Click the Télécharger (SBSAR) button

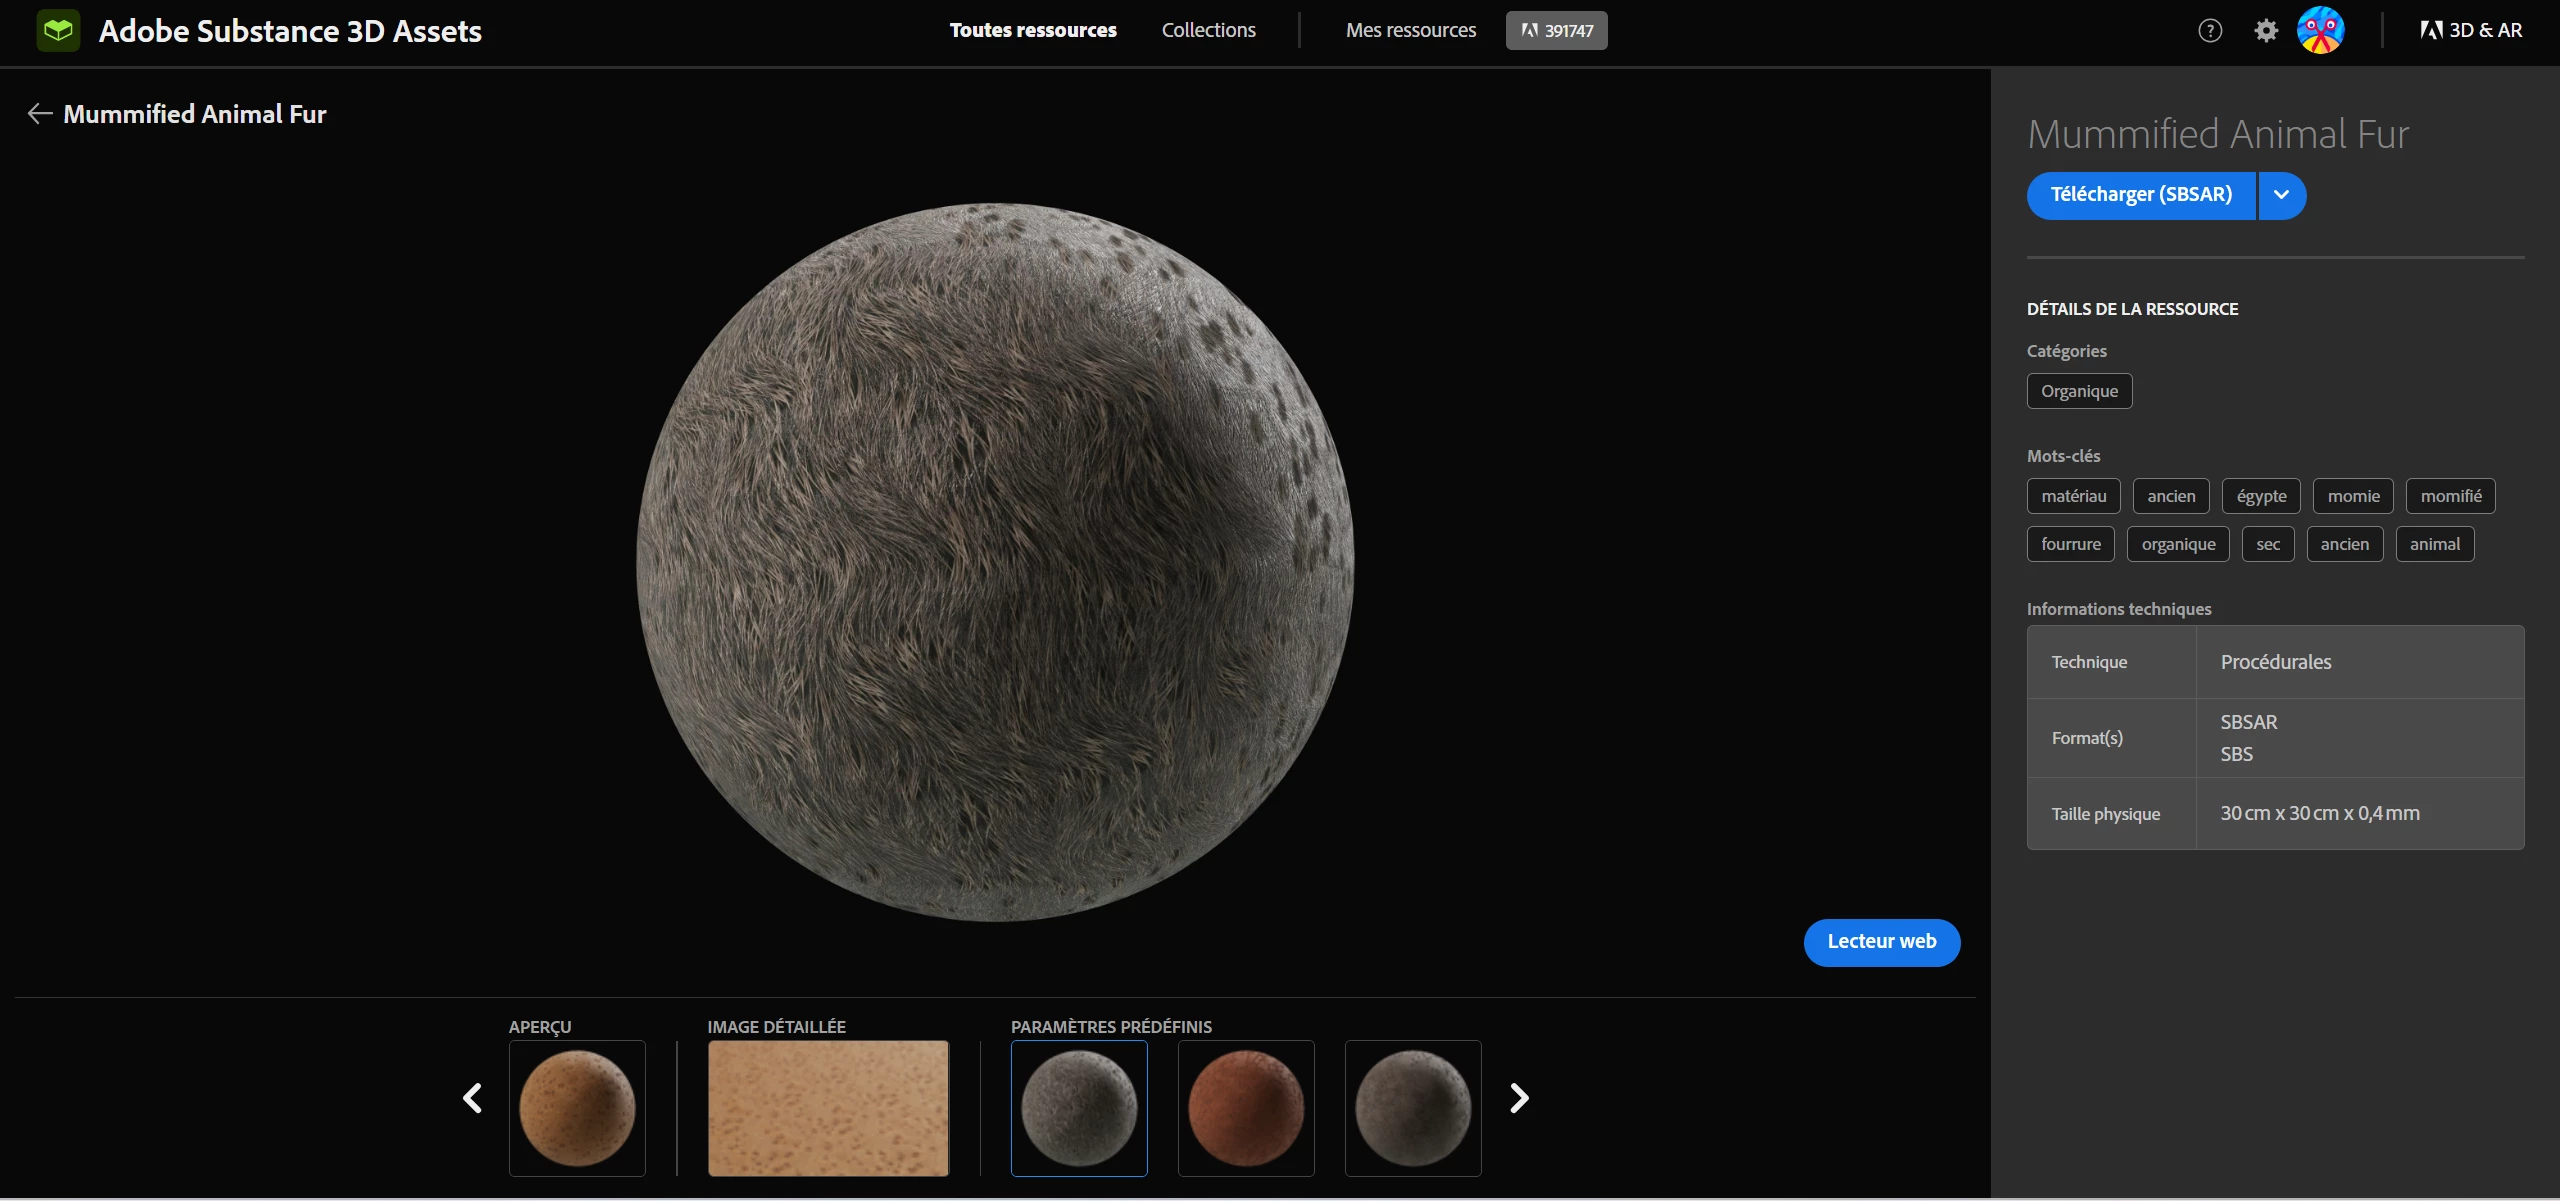[x=2141, y=195]
